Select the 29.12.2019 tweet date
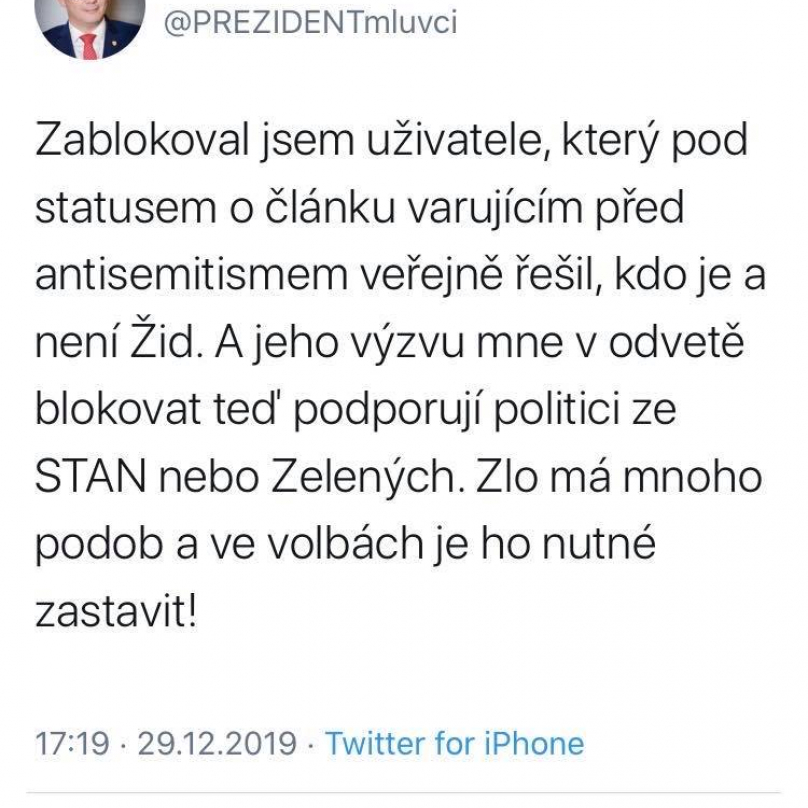 point(217,744)
